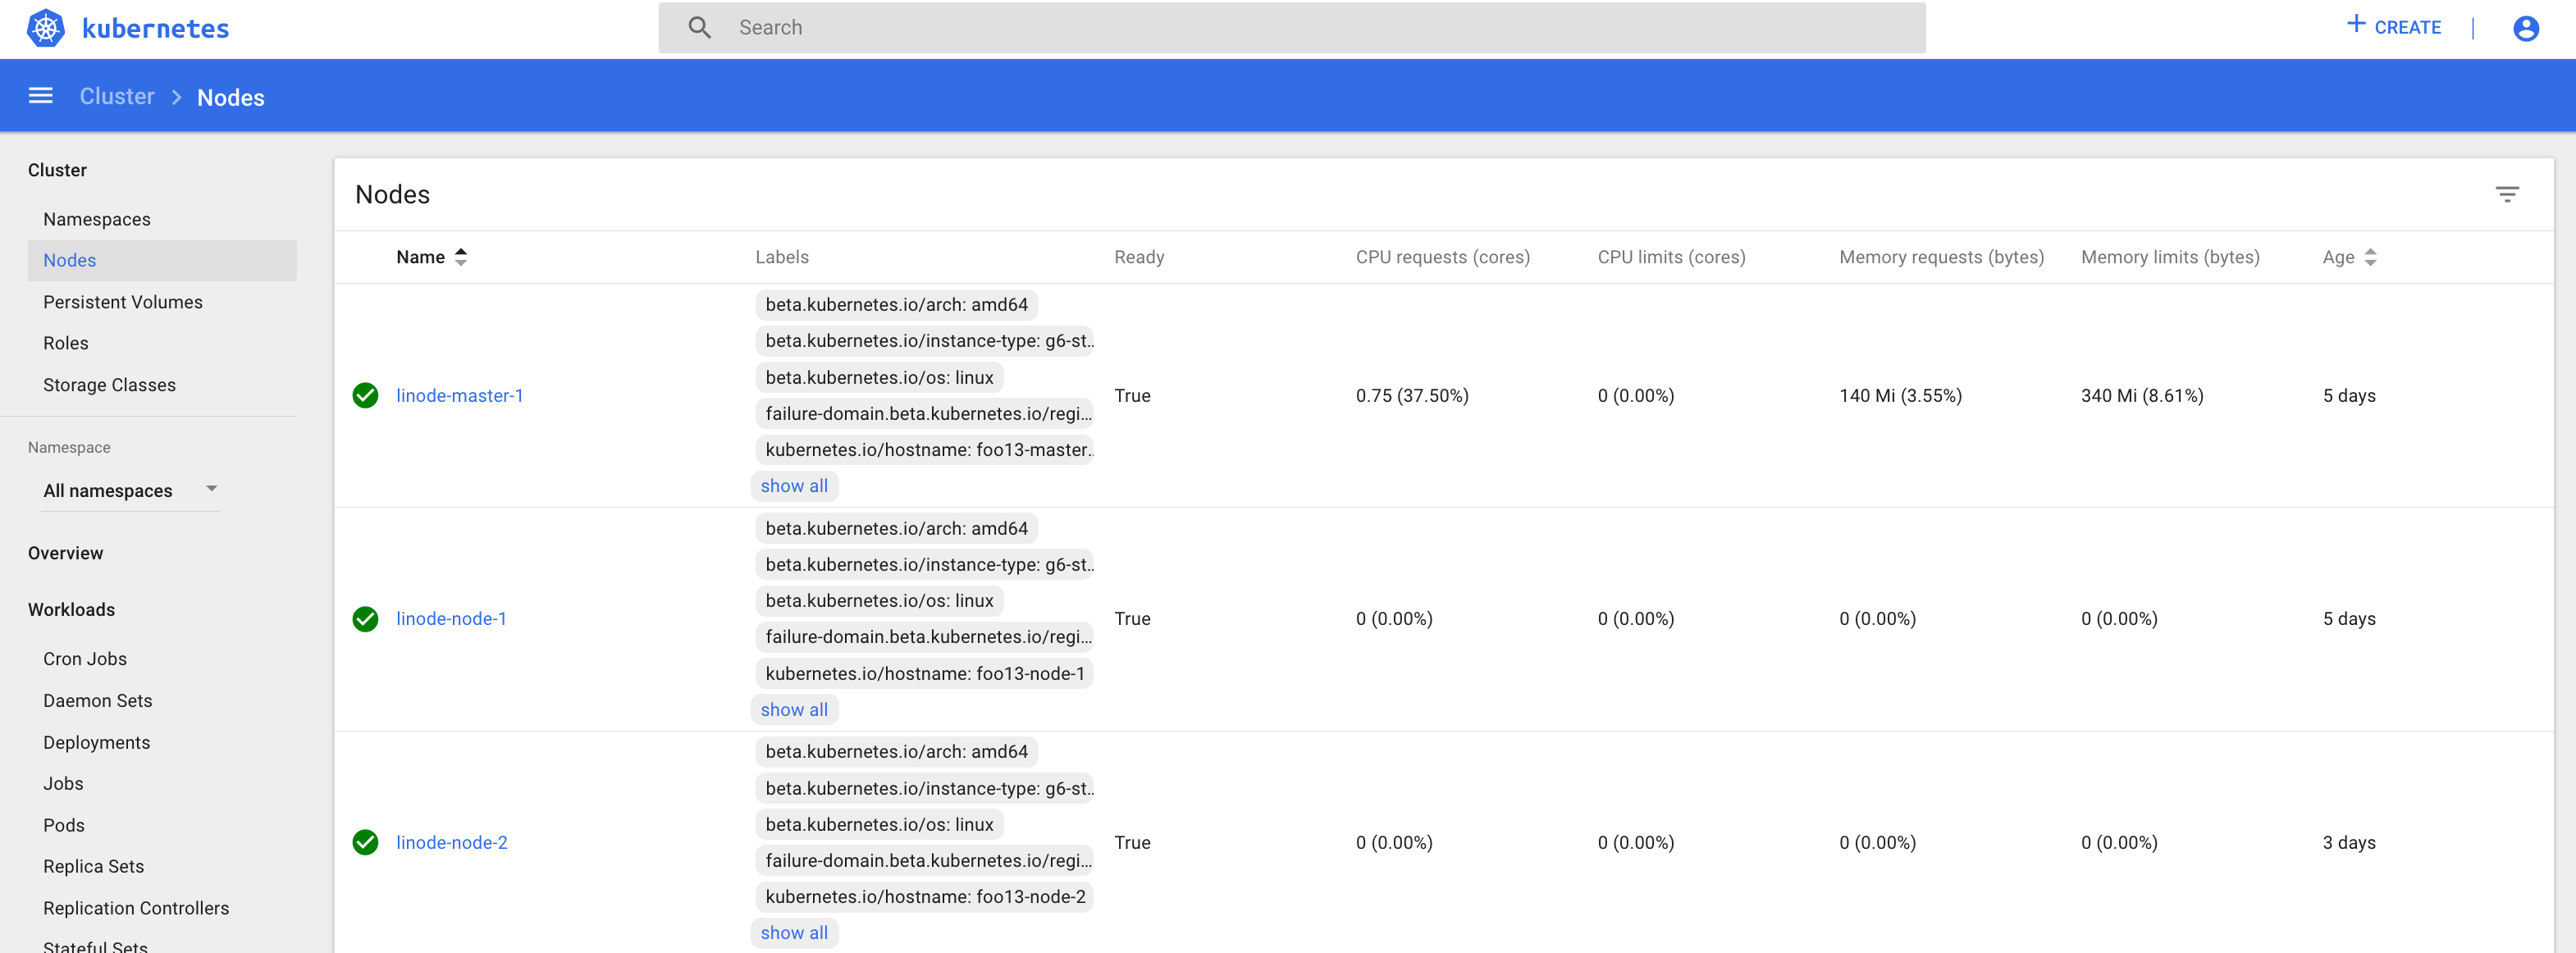Click the search magnifier icon
The height and width of the screenshot is (953, 2576).
700,28
